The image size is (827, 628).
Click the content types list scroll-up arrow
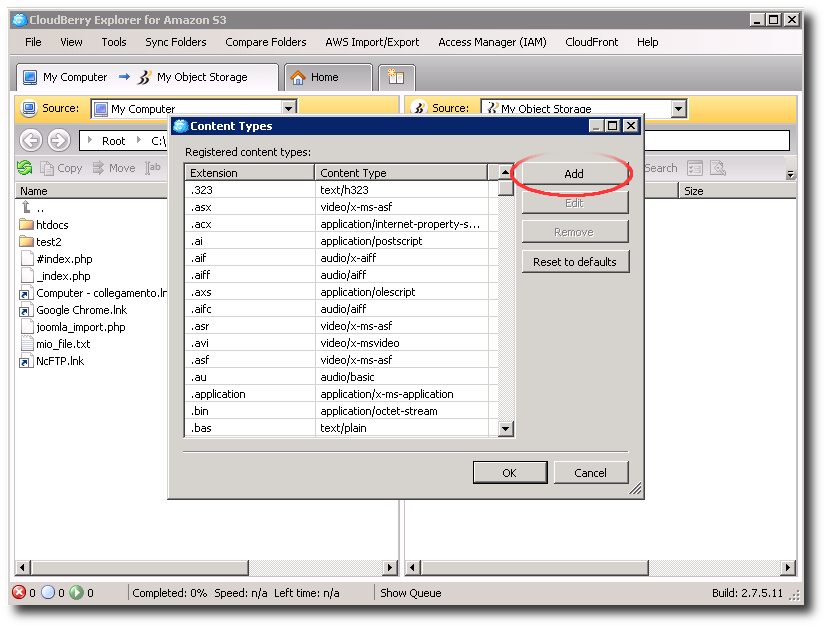[505, 172]
